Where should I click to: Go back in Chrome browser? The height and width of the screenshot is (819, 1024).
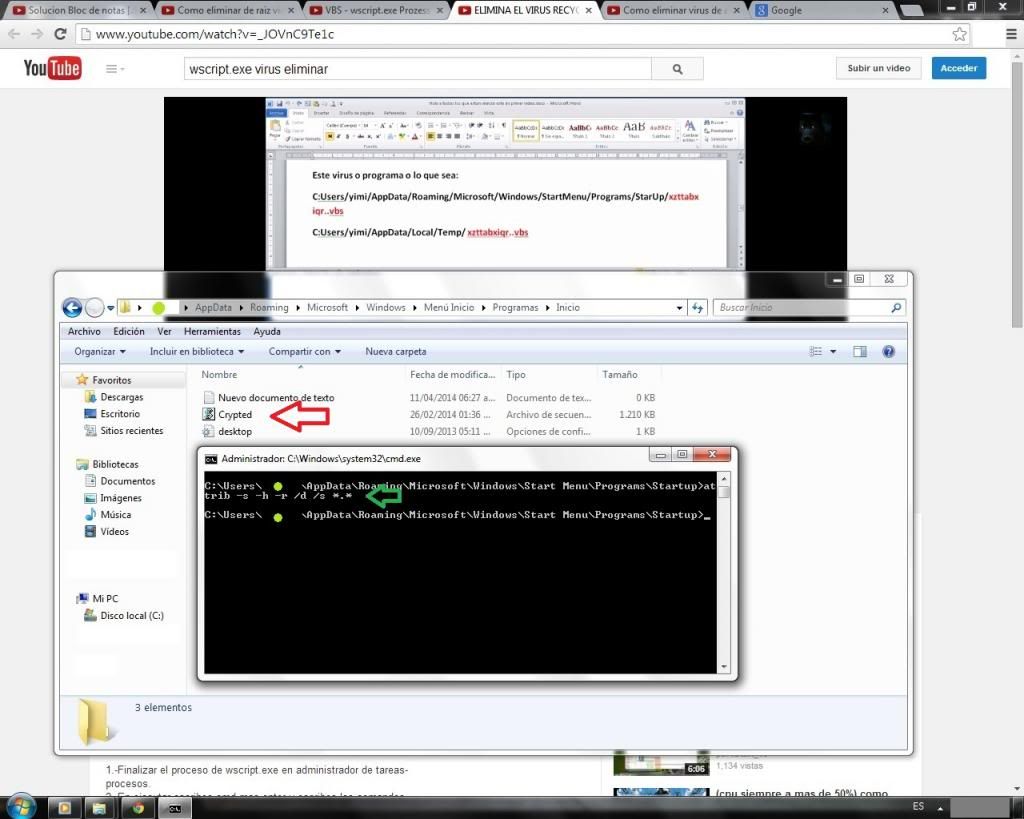(14, 34)
